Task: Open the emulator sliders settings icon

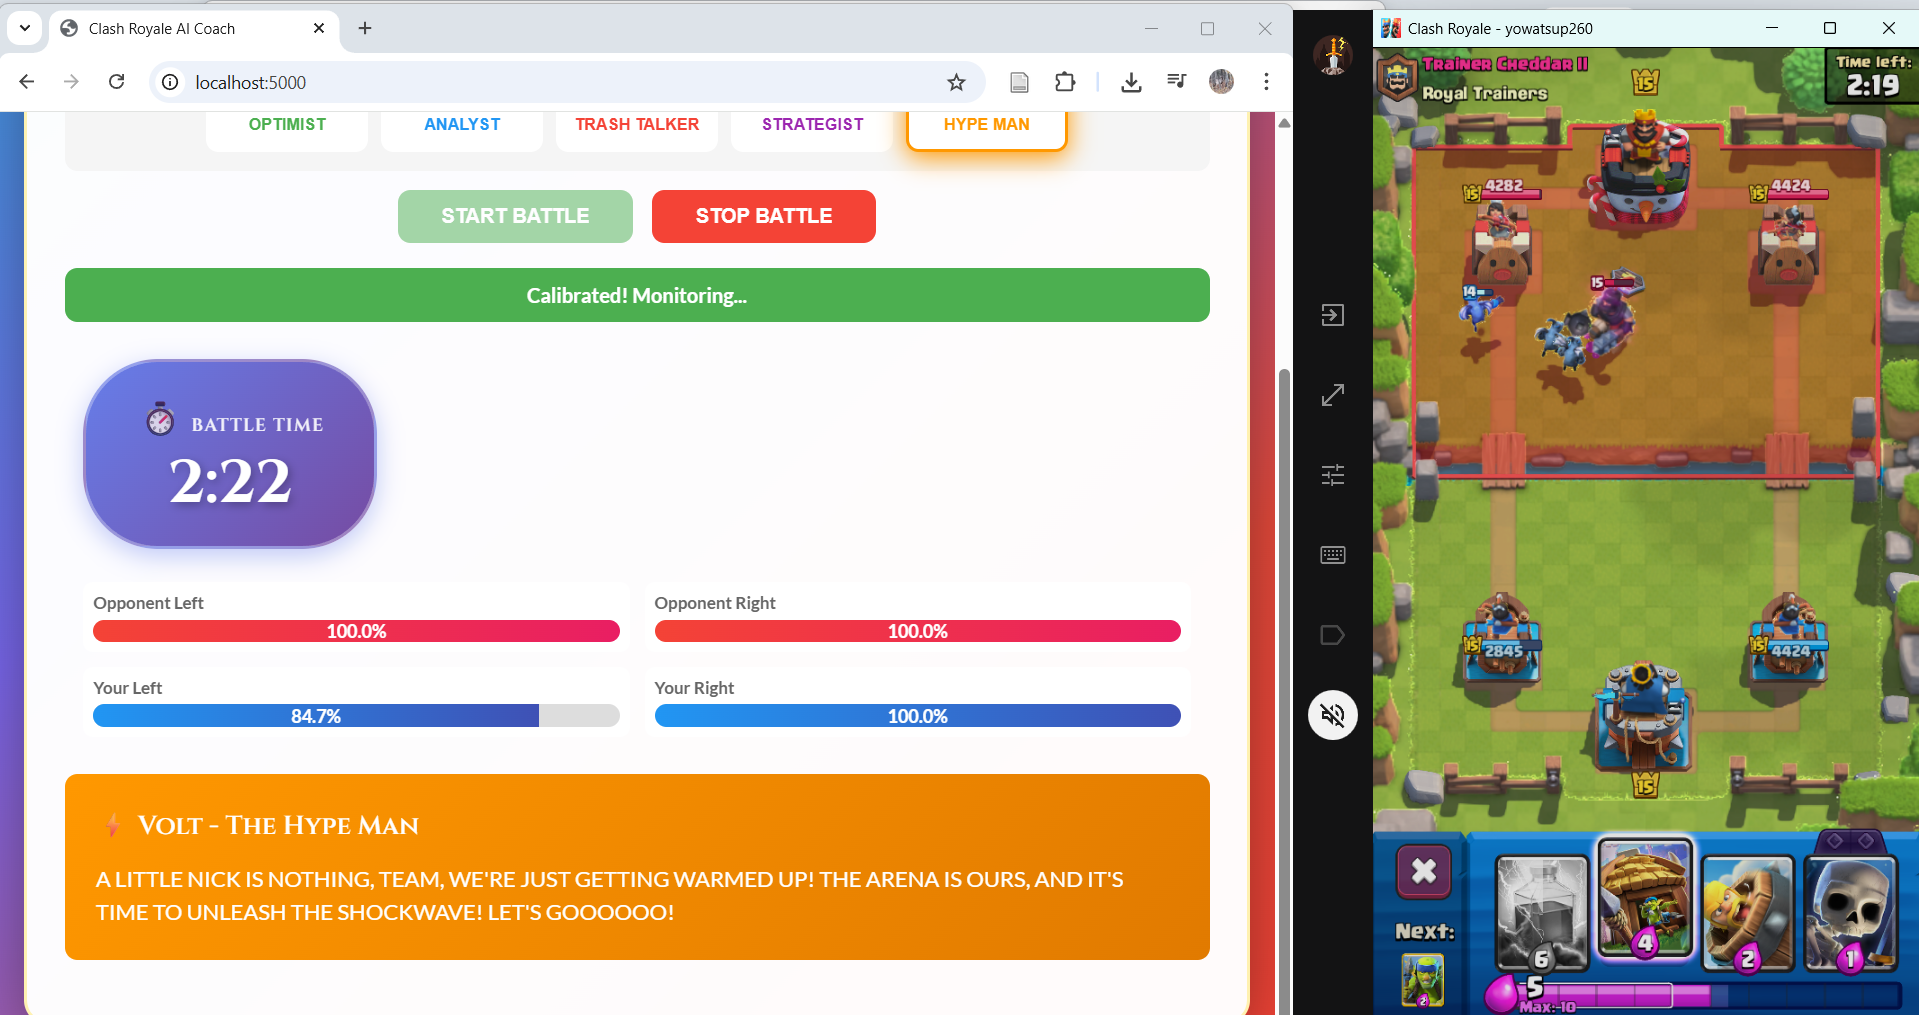Action: click(1333, 475)
